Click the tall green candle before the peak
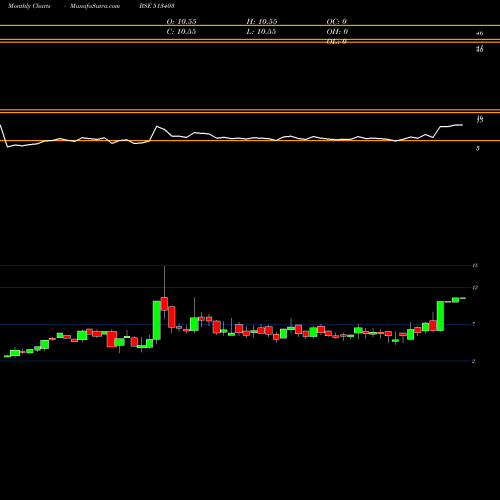This screenshot has height=500, width=500. [157, 320]
